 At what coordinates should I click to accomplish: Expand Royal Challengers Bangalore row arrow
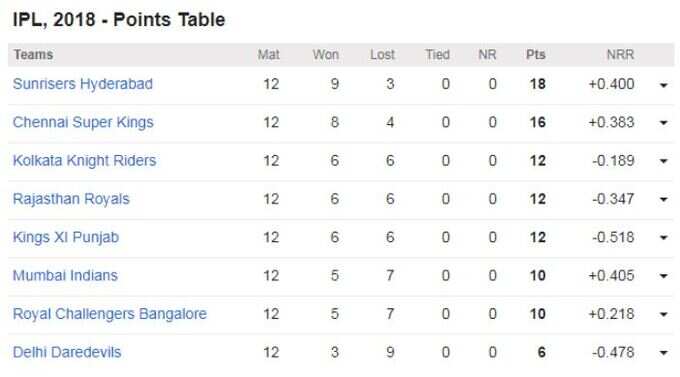click(663, 315)
